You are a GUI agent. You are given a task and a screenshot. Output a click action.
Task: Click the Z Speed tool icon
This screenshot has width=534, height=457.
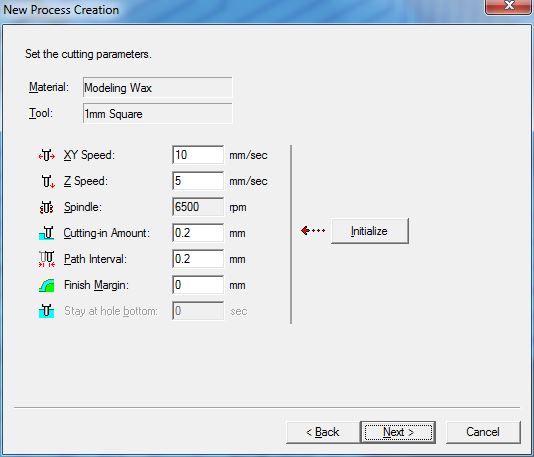(48, 182)
